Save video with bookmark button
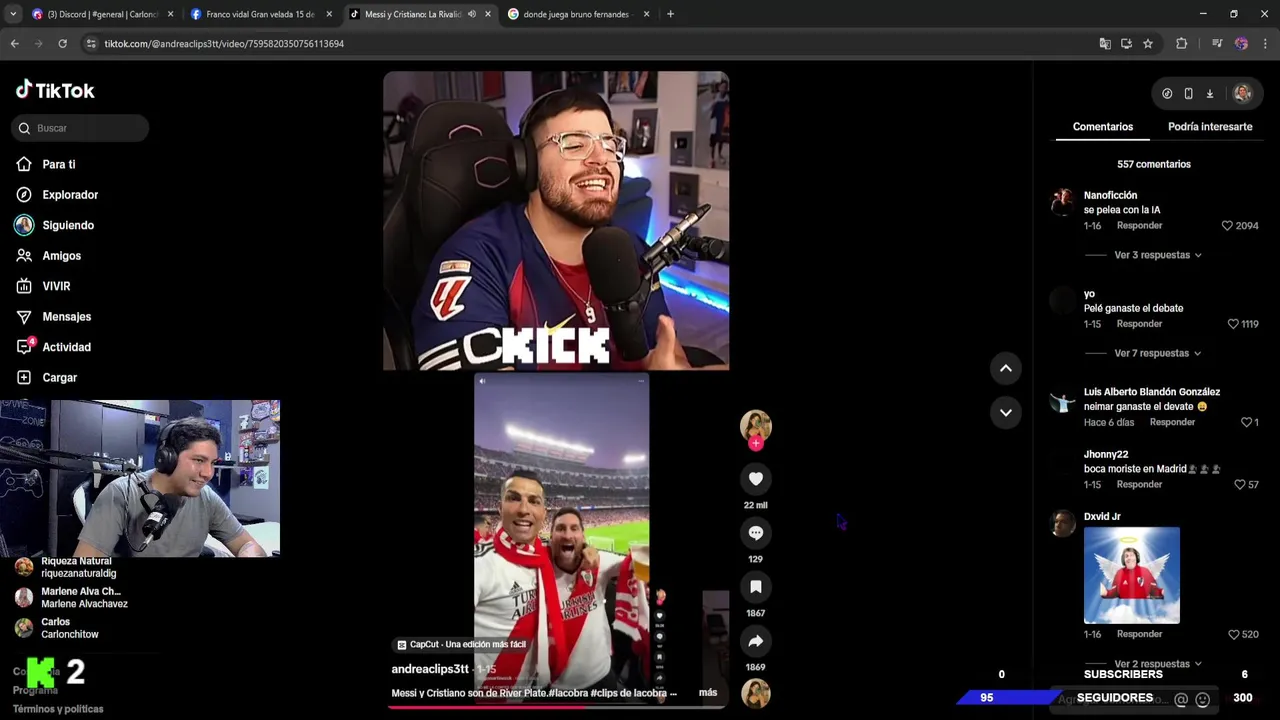 tap(756, 587)
